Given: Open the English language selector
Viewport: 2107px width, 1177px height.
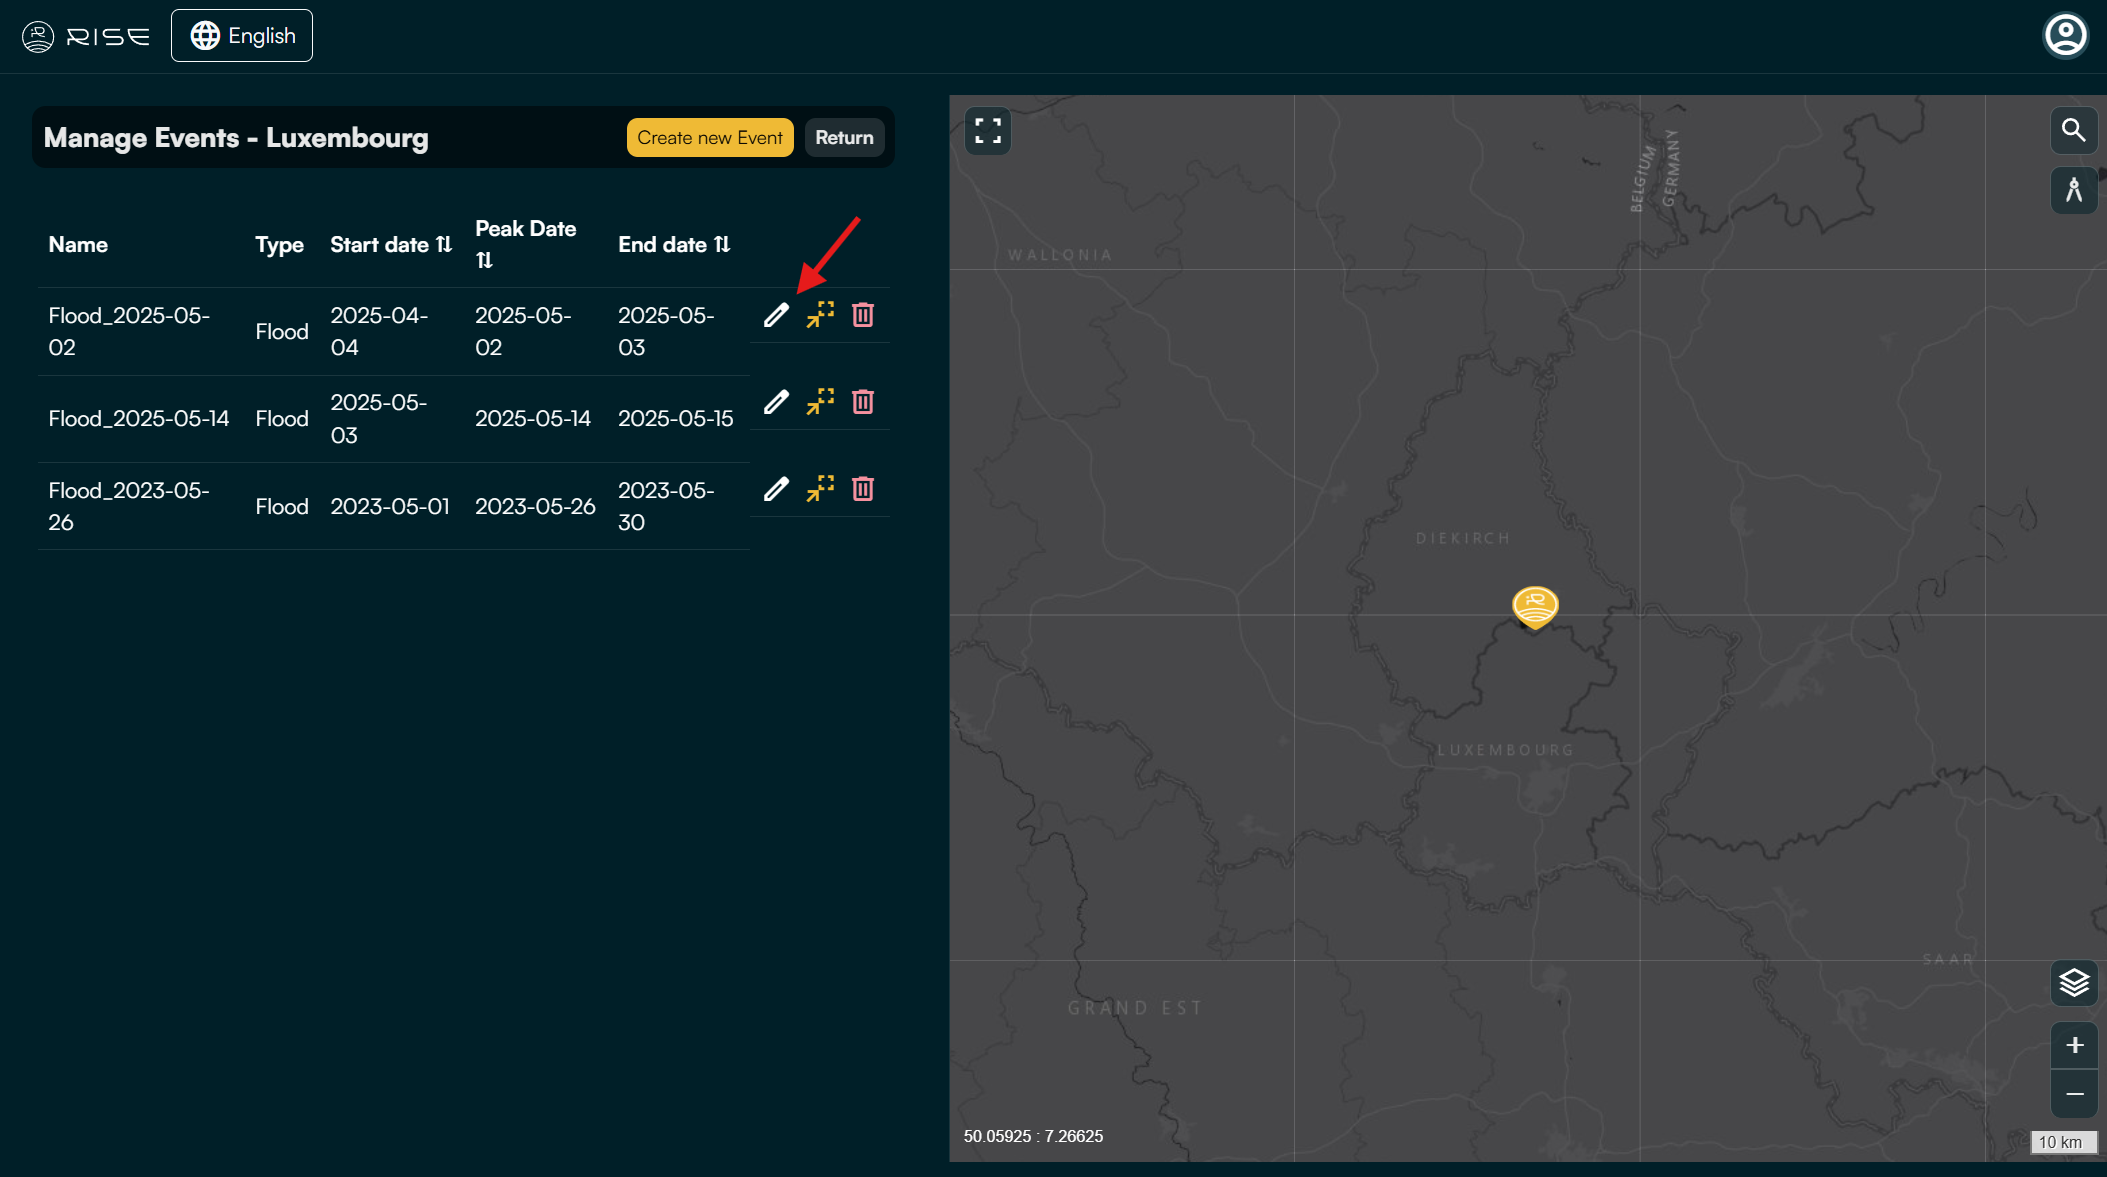Looking at the screenshot, I should click(x=242, y=36).
